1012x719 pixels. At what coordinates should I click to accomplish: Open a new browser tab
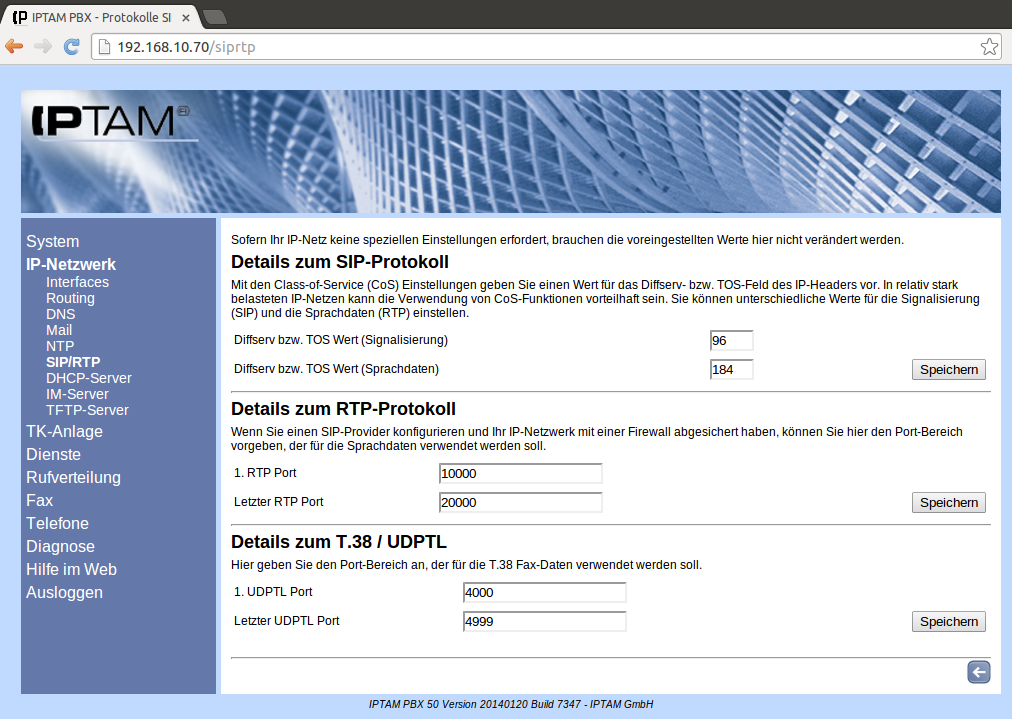215,16
